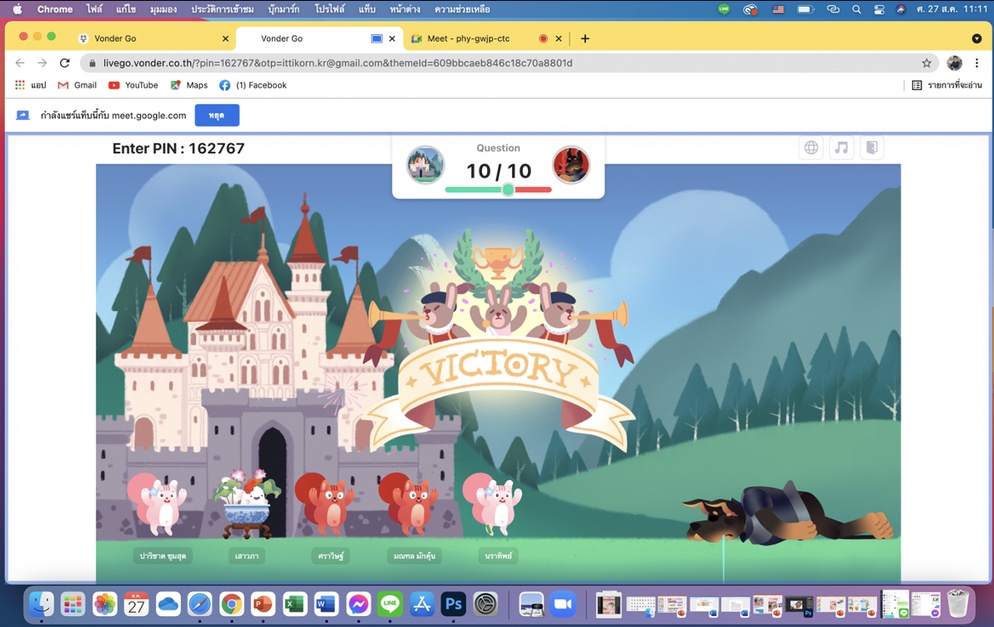Viewport: 994px width, 627px height.
Task: Open the ไฟล์ menu
Action: [94, 9]
